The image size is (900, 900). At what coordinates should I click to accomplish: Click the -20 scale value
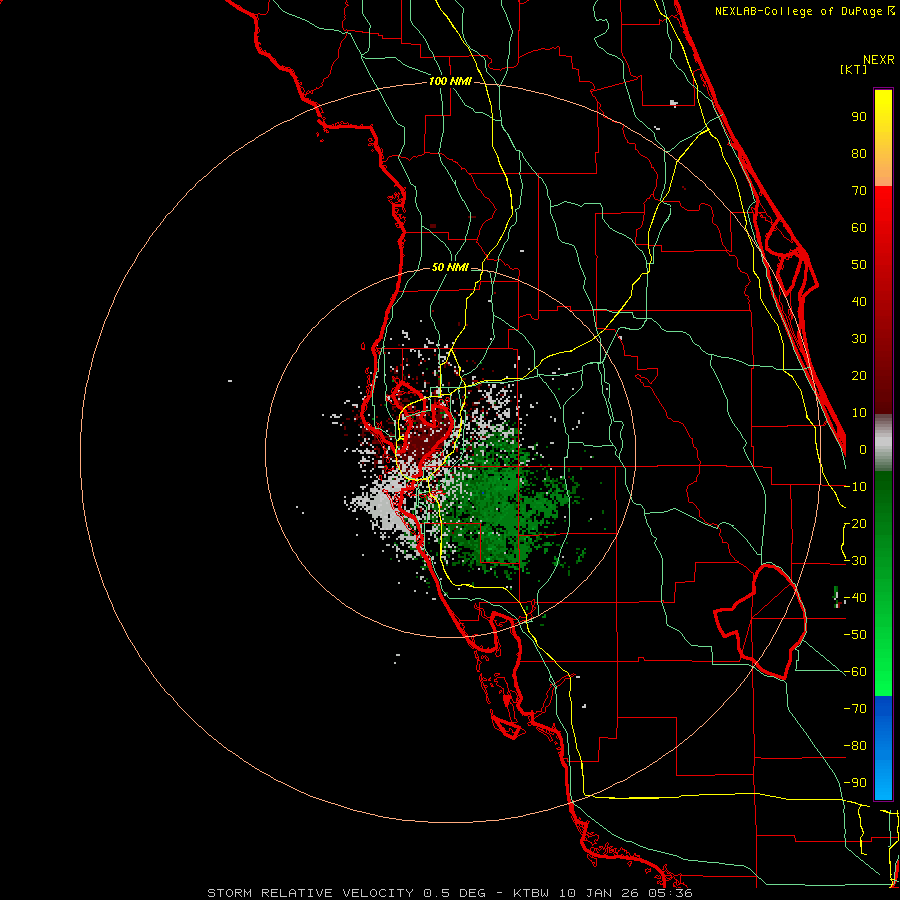pyautogui.click(x=855, y=524)
